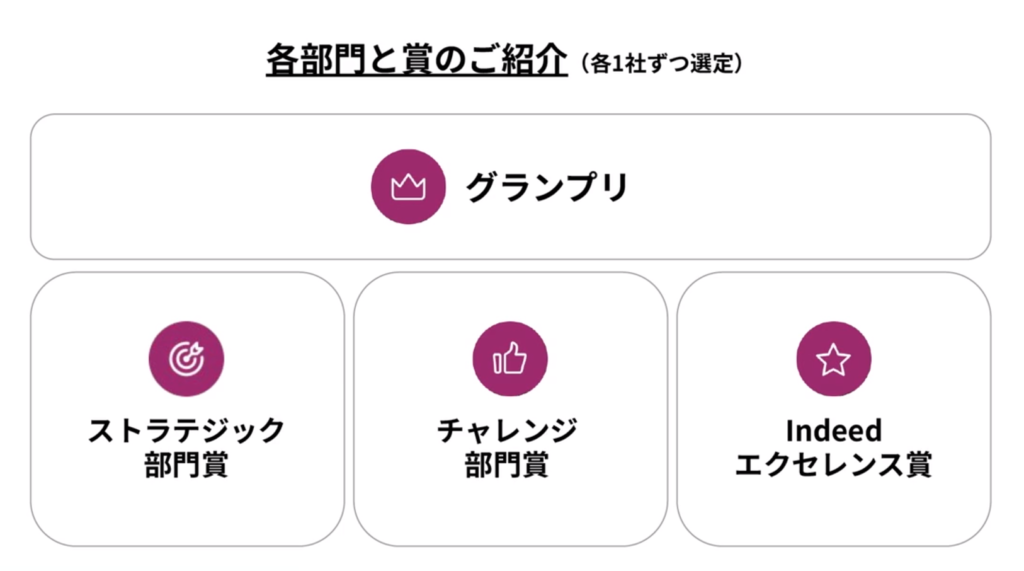Select the グランプリ label text
This screenshot has width=1024, height=571.
click(x=546, y=187)
